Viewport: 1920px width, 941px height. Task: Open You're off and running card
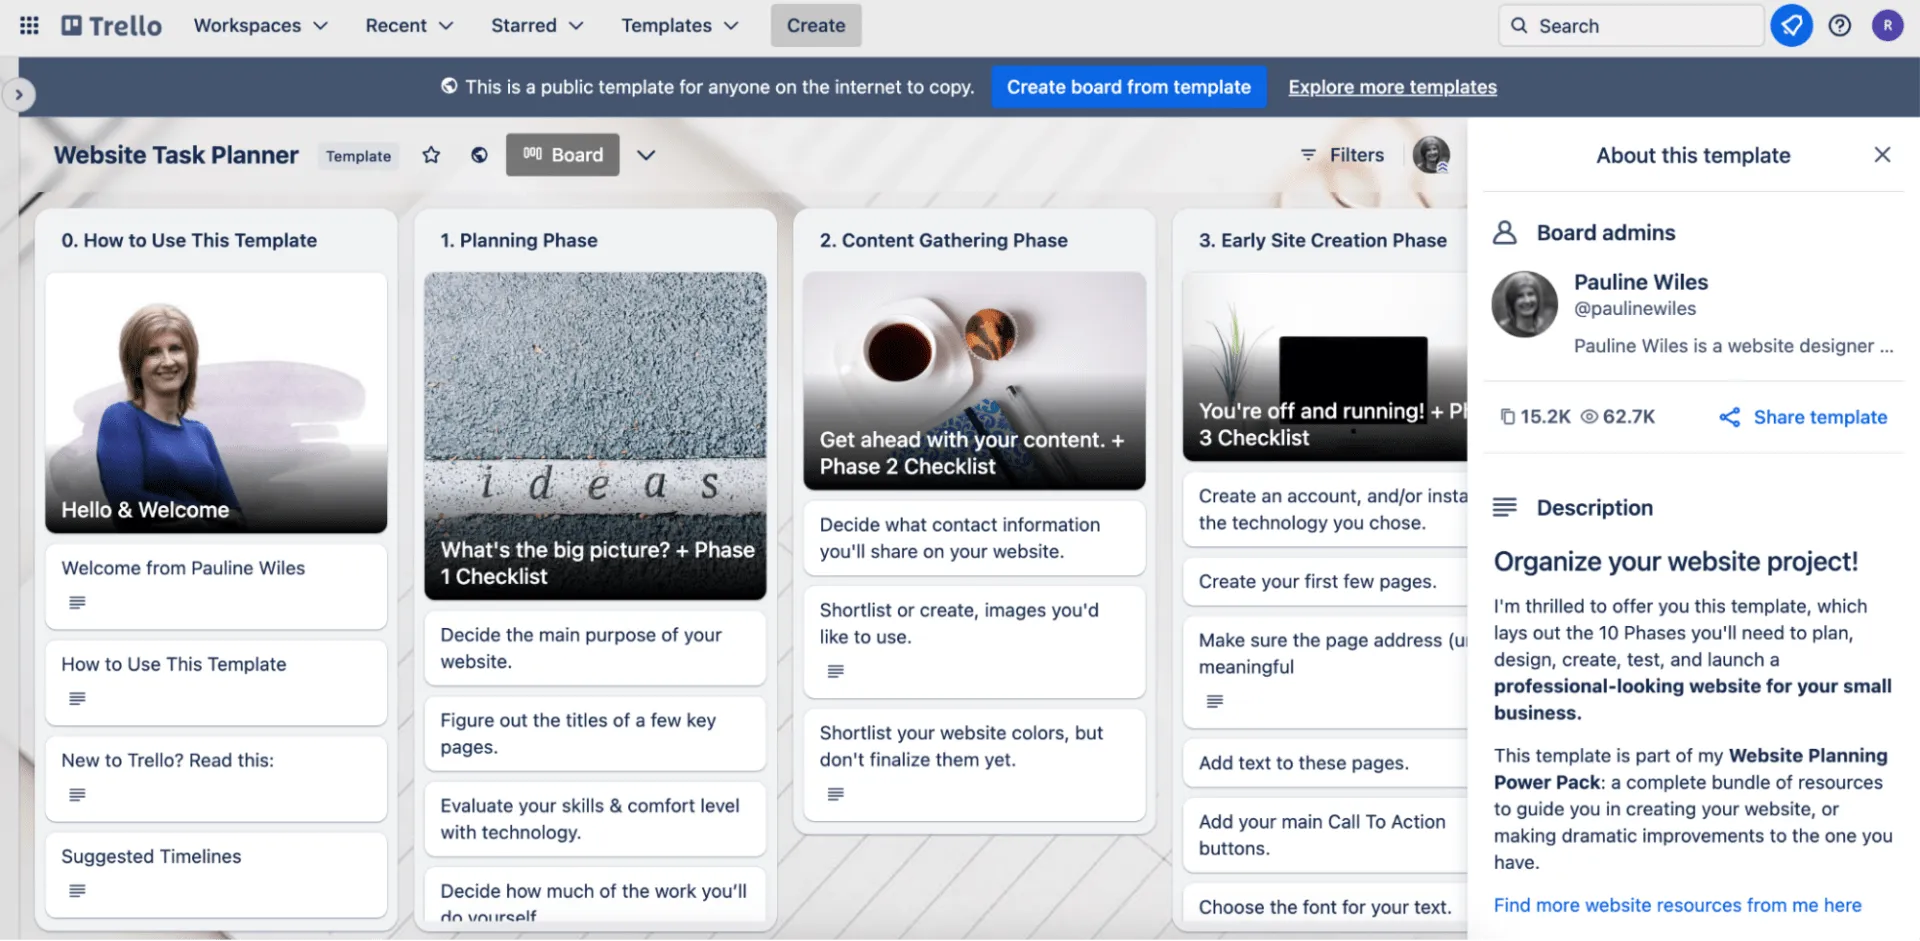click(x=1324, y=367)
